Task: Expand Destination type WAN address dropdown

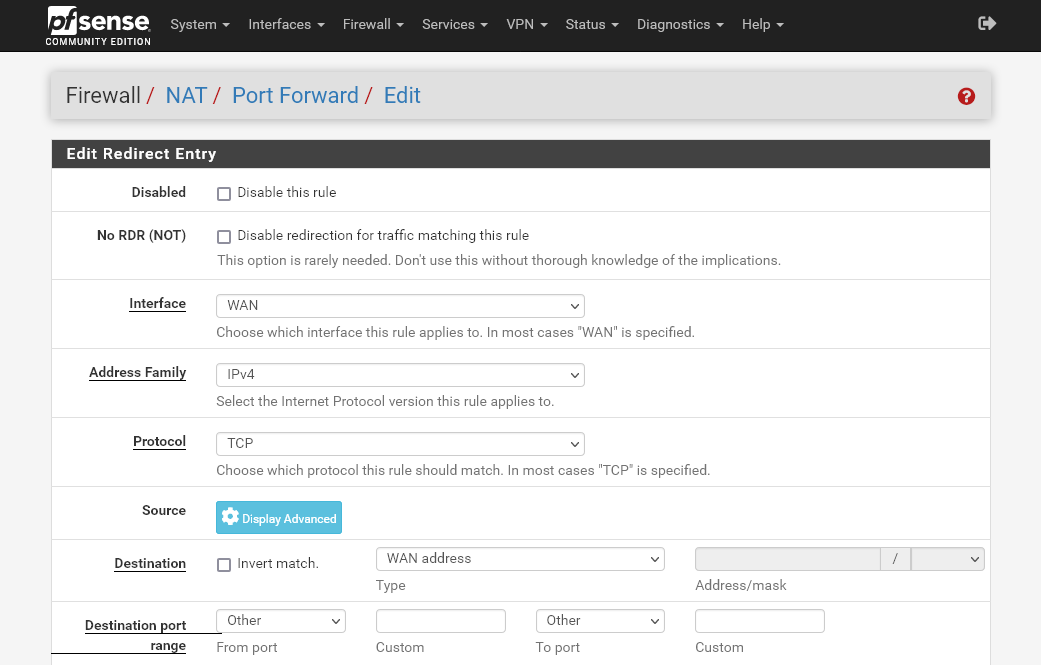Action: (x=520, y=559)
